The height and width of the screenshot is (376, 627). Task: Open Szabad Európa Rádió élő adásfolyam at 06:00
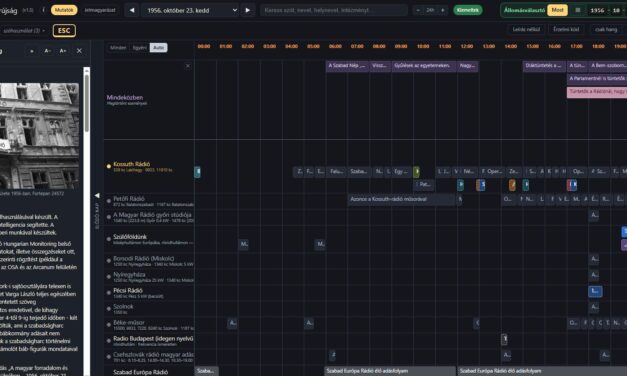point(390,371)
